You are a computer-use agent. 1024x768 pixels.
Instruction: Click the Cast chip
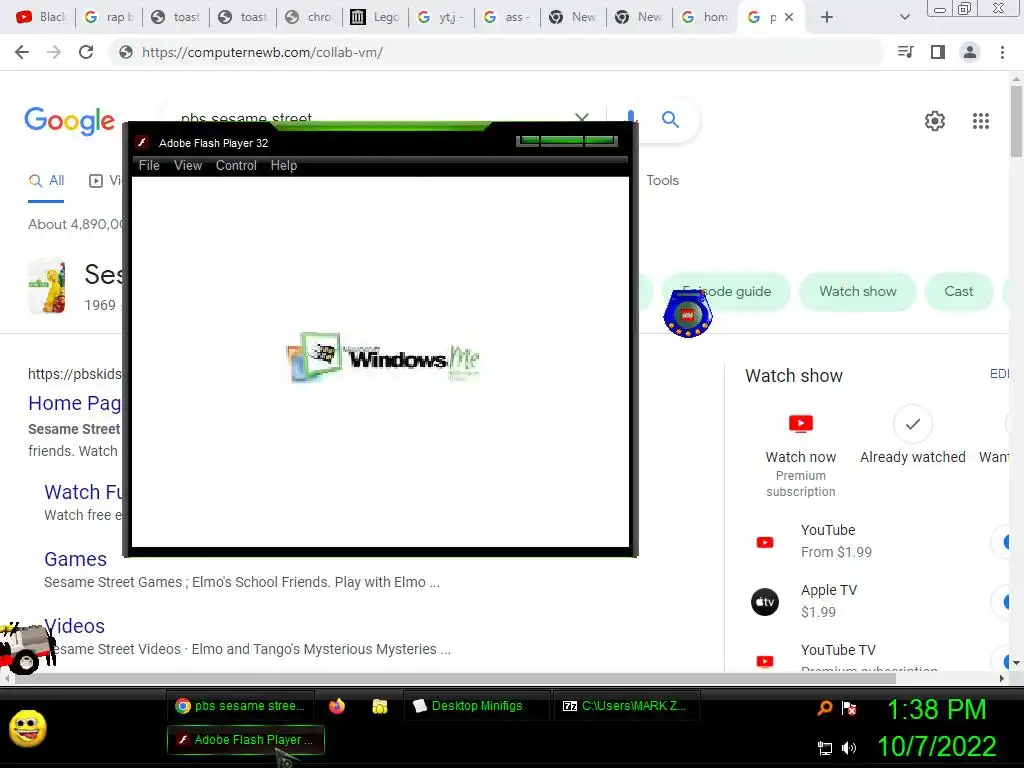pos(958,291)
